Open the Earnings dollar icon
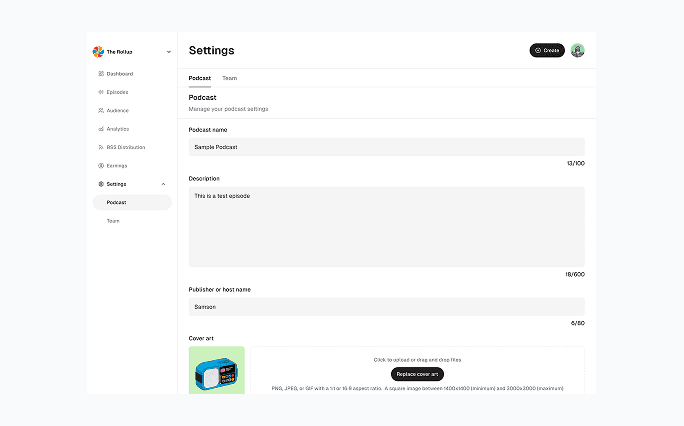 [101, 166]
